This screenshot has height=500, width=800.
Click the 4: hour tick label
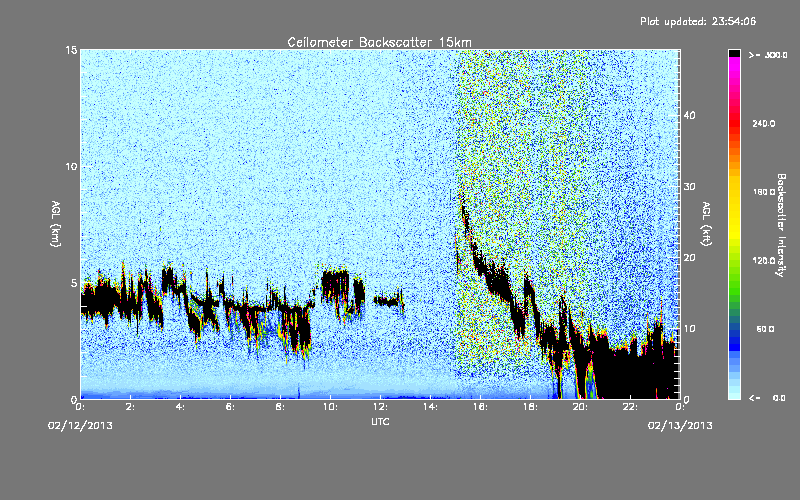click(x=181, y=407)
